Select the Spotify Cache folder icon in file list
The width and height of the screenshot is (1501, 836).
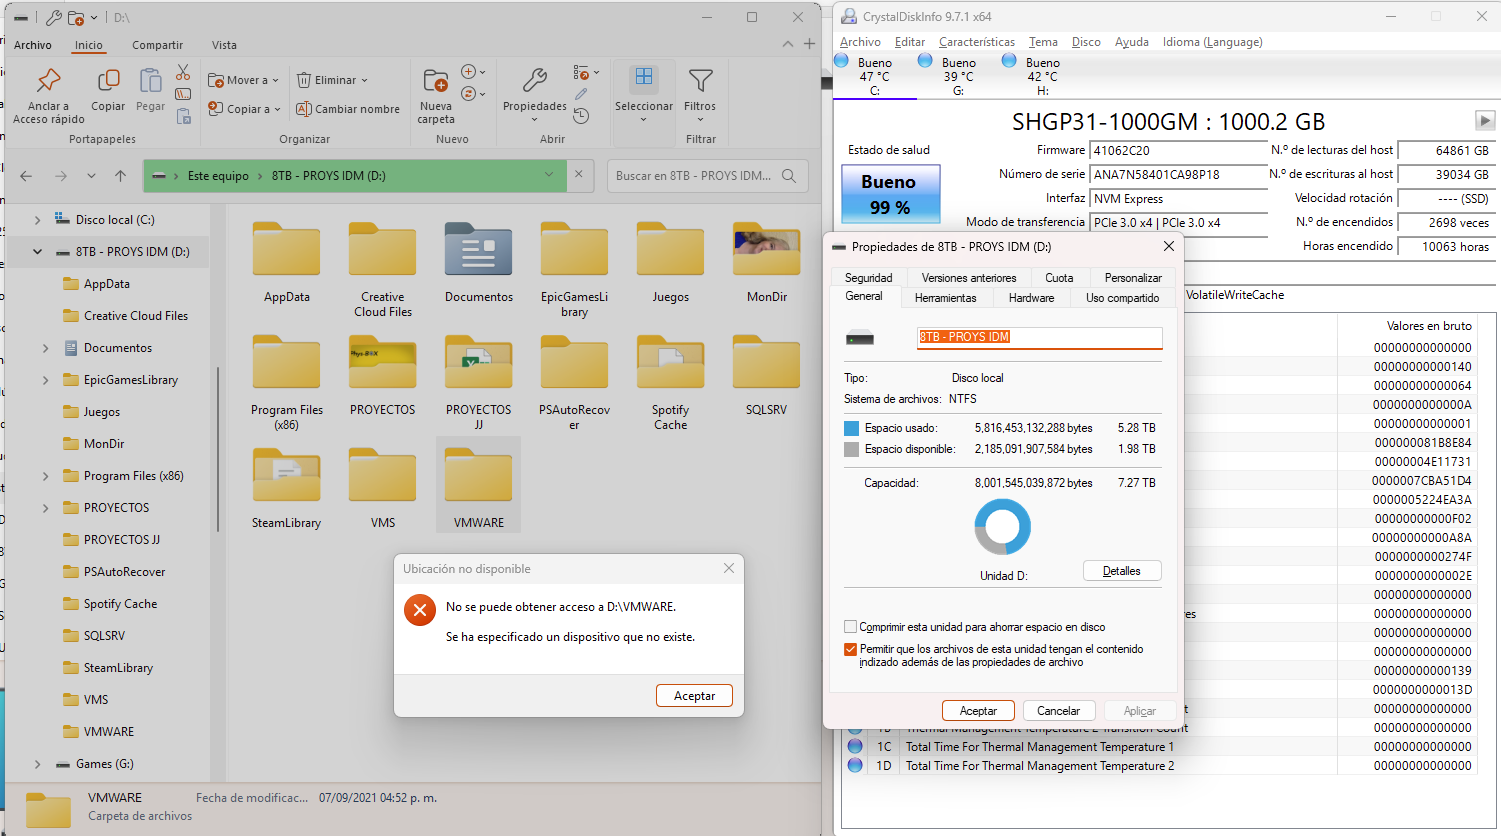click(670, 363)
